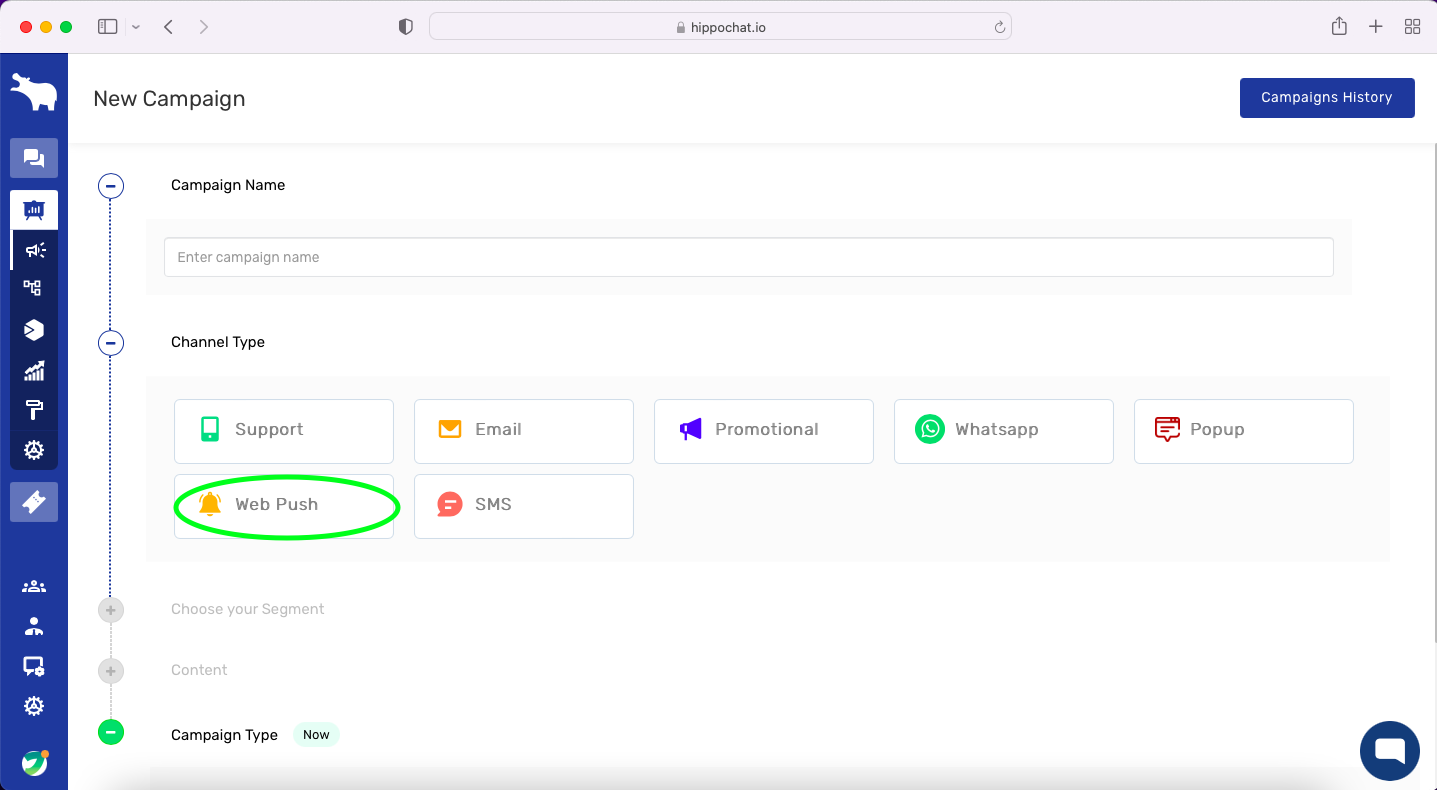Open the live chat bubble widget
The height and width of the screenshot is (790, 1437).
coord(1389,751)
